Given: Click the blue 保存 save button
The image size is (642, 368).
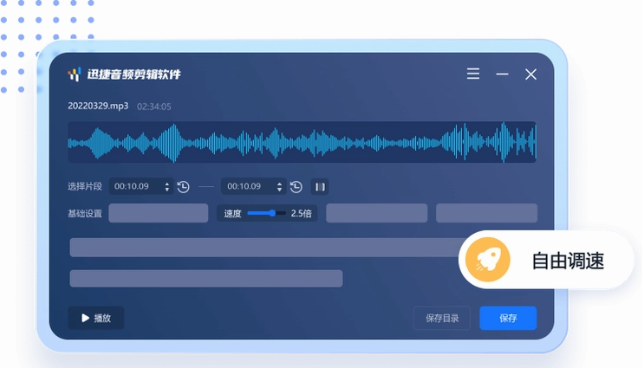Looking at the screenshot, I should point(508,318).
